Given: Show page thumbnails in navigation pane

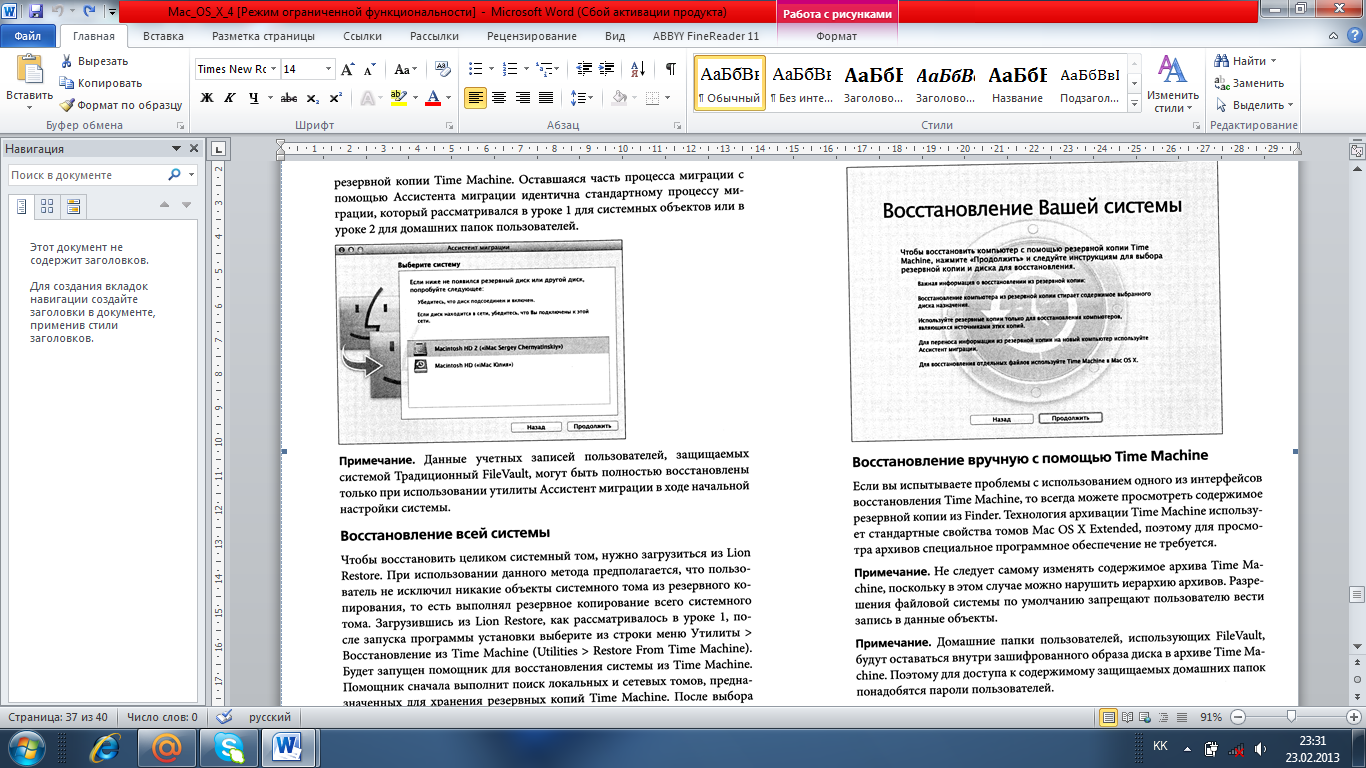Looking at the screenshot, I should pyautogui.click(x=47, y=206).
